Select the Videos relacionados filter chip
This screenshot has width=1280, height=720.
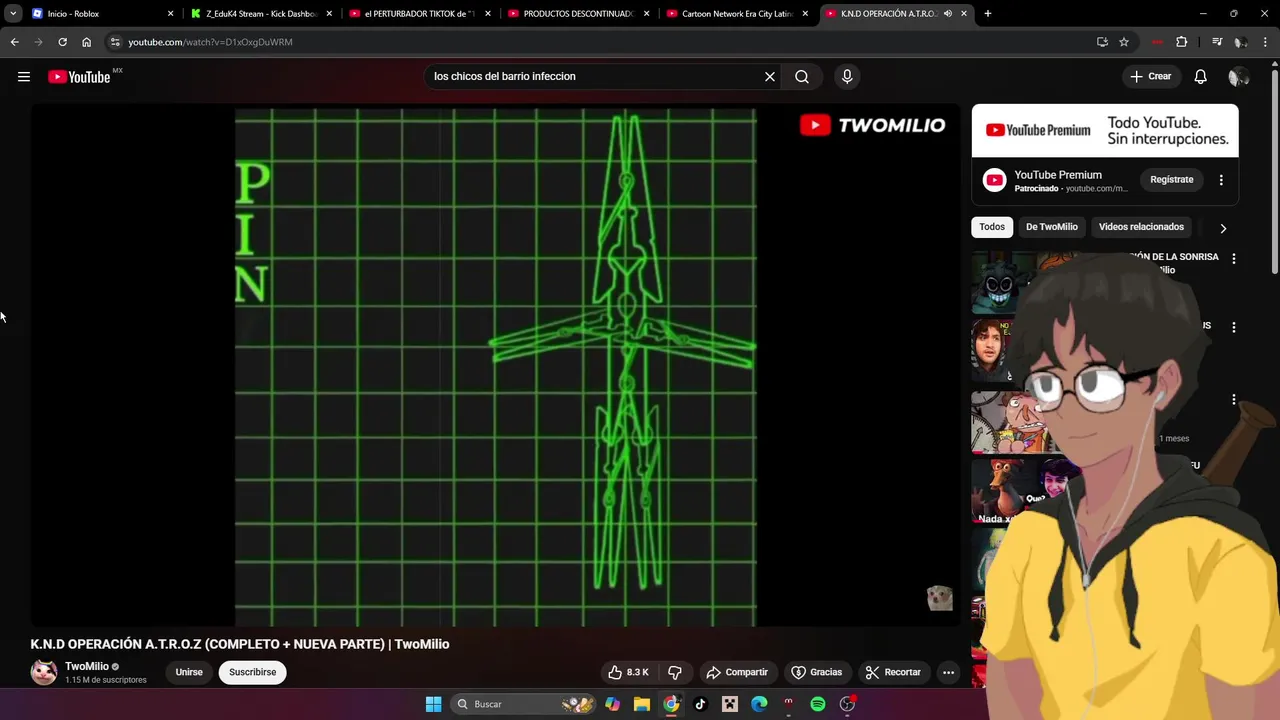[x=1141, y=227]
